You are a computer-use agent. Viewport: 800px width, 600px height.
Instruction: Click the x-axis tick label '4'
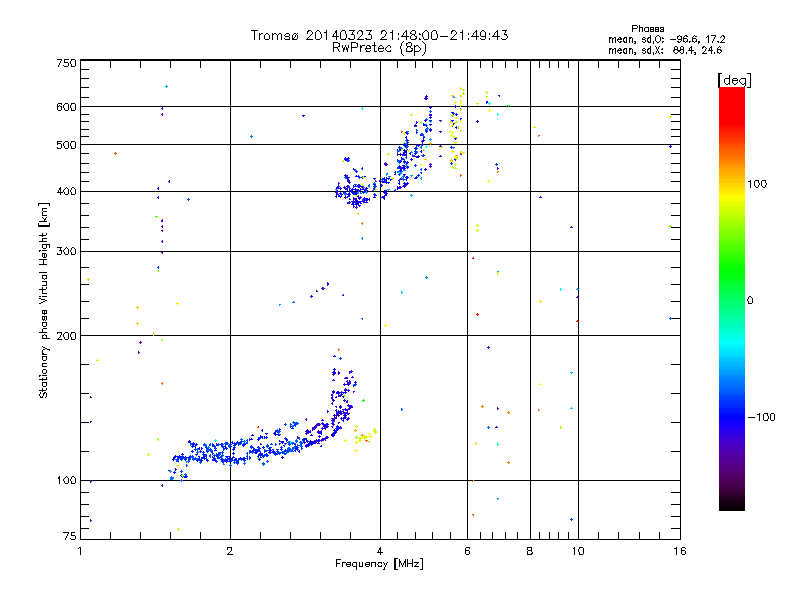[380, 551]
